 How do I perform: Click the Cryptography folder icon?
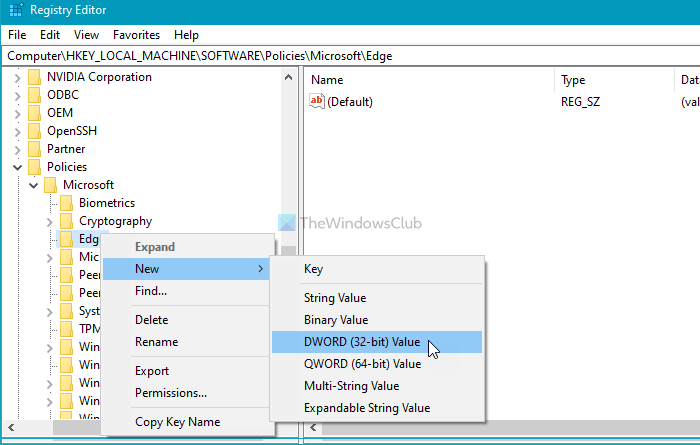coord(67,221)
